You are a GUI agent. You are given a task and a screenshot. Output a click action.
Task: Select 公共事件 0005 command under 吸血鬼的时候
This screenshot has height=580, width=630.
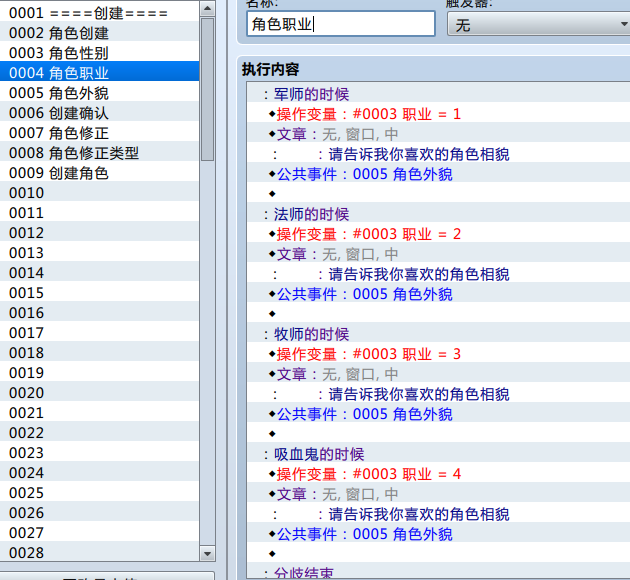439,534
